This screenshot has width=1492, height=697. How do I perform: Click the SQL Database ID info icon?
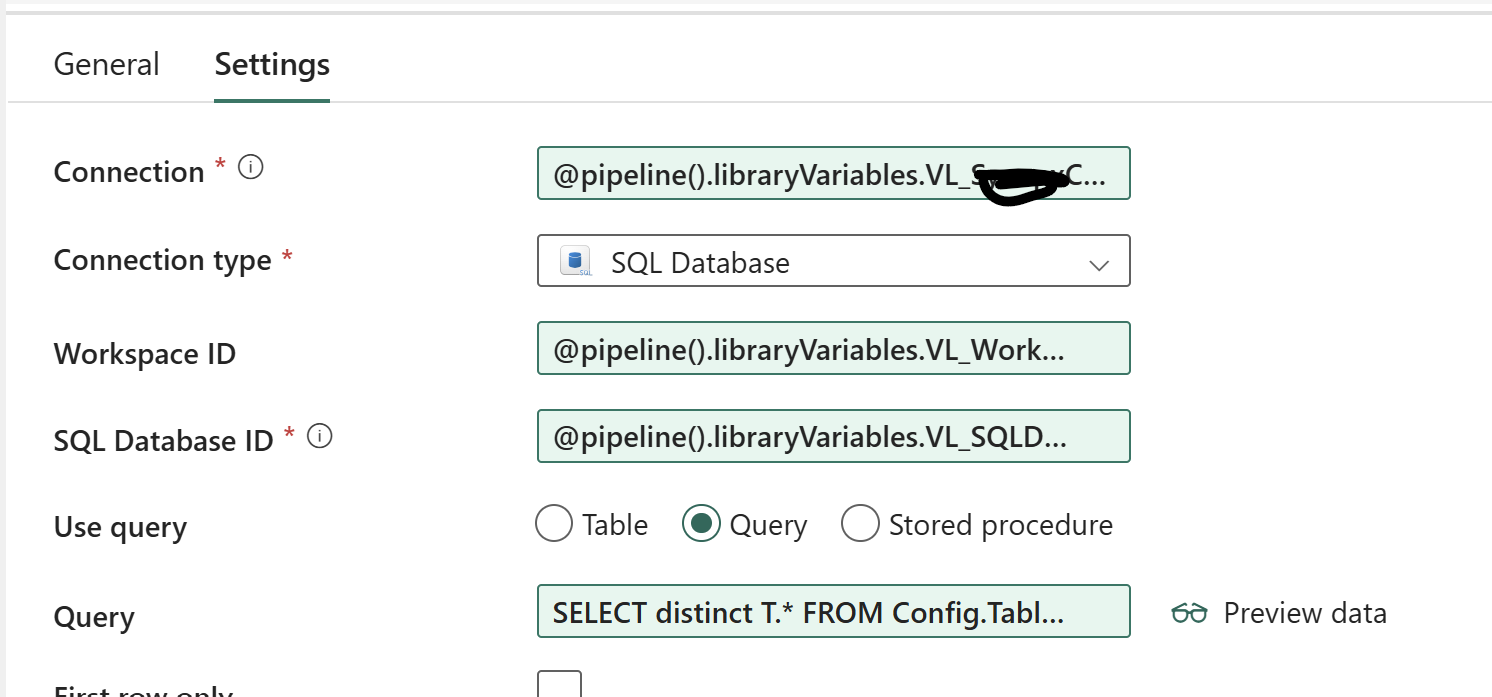tap(320, 436)
